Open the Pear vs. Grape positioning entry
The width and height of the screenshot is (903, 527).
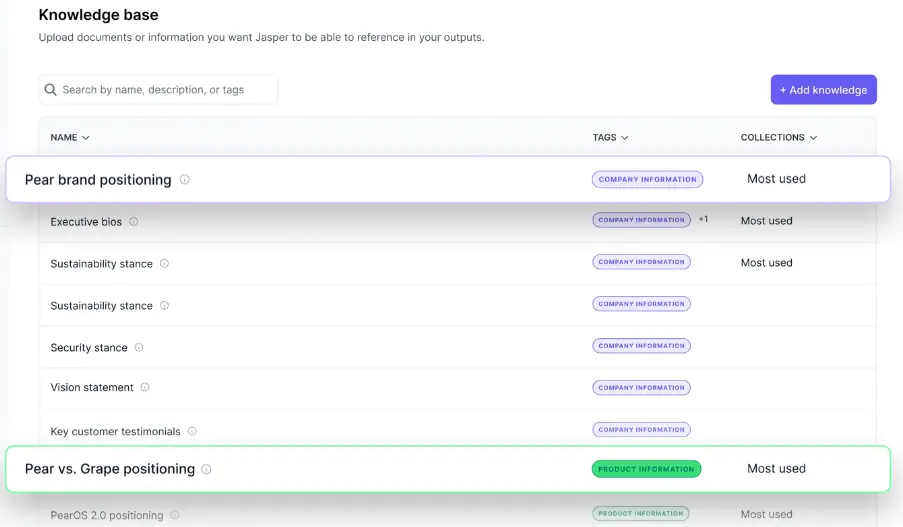coord(110,469)
